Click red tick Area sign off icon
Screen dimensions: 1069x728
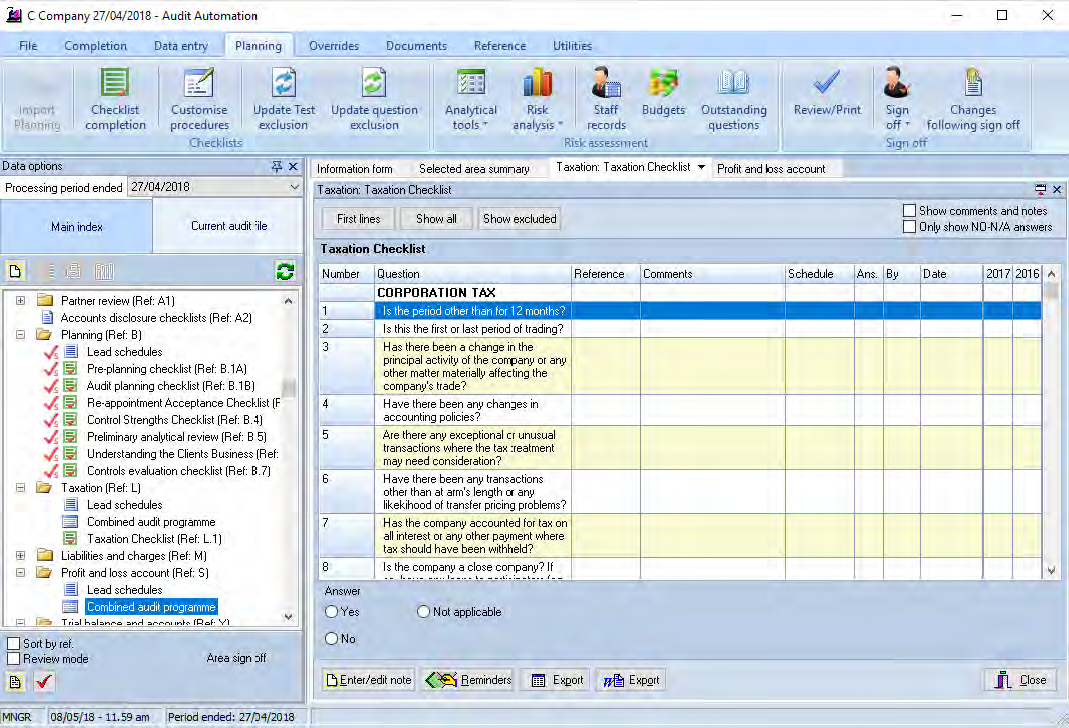[44, 682]
